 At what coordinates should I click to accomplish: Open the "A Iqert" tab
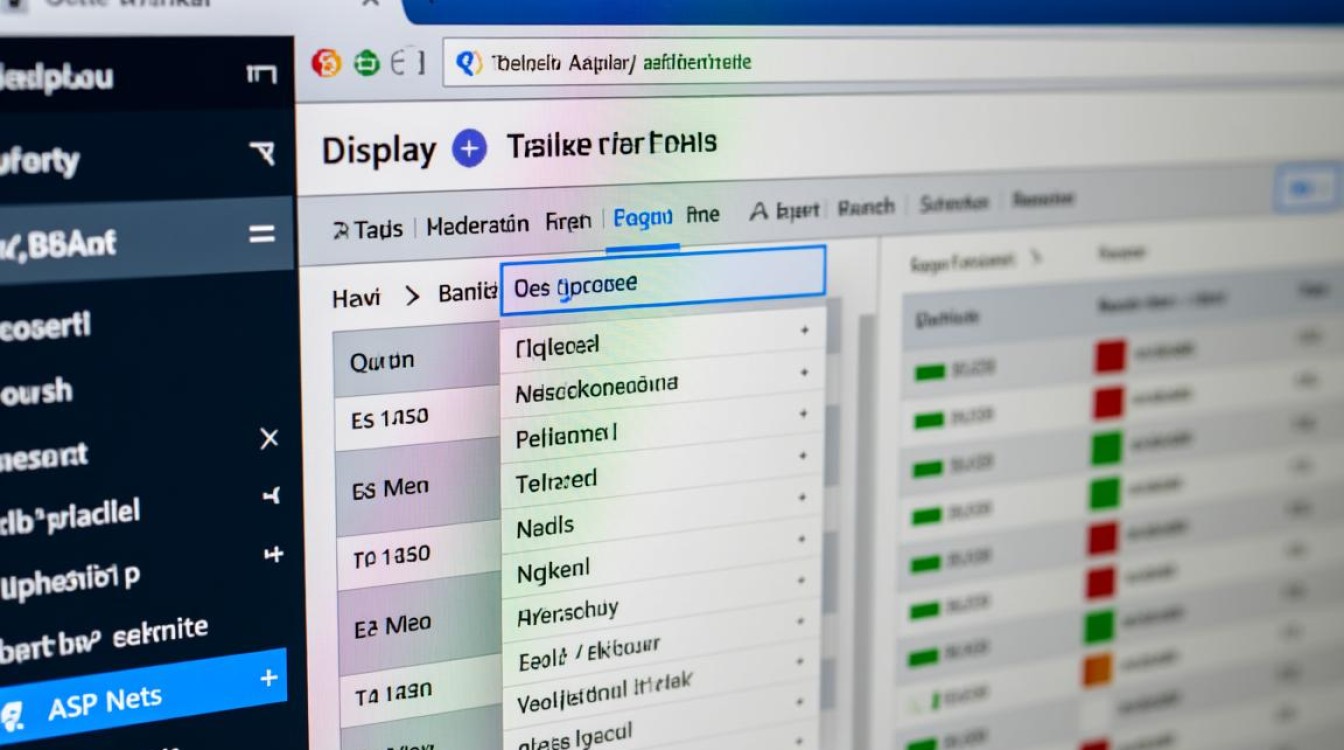pos(784,210)
